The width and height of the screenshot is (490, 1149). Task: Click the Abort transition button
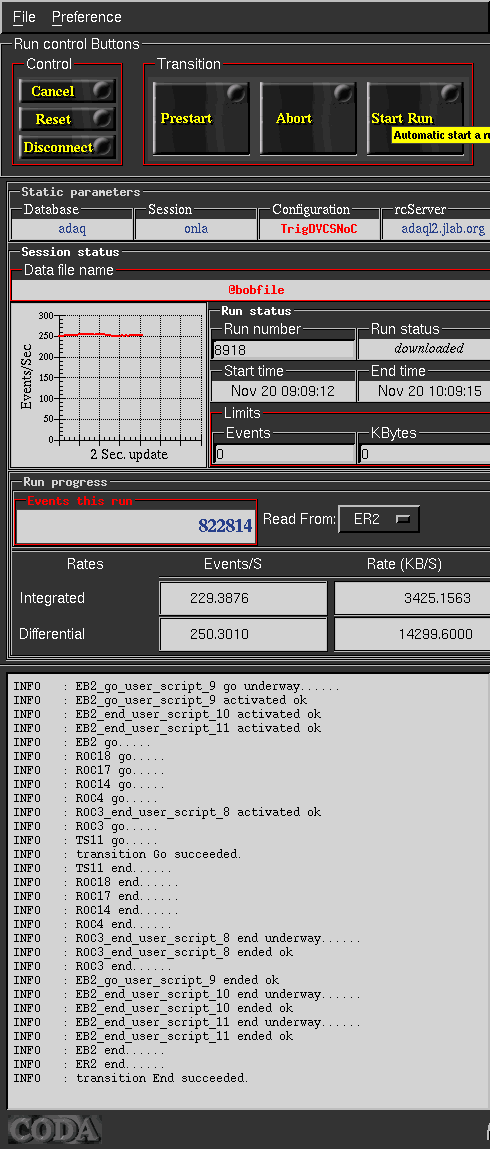(x=308, y=118)
